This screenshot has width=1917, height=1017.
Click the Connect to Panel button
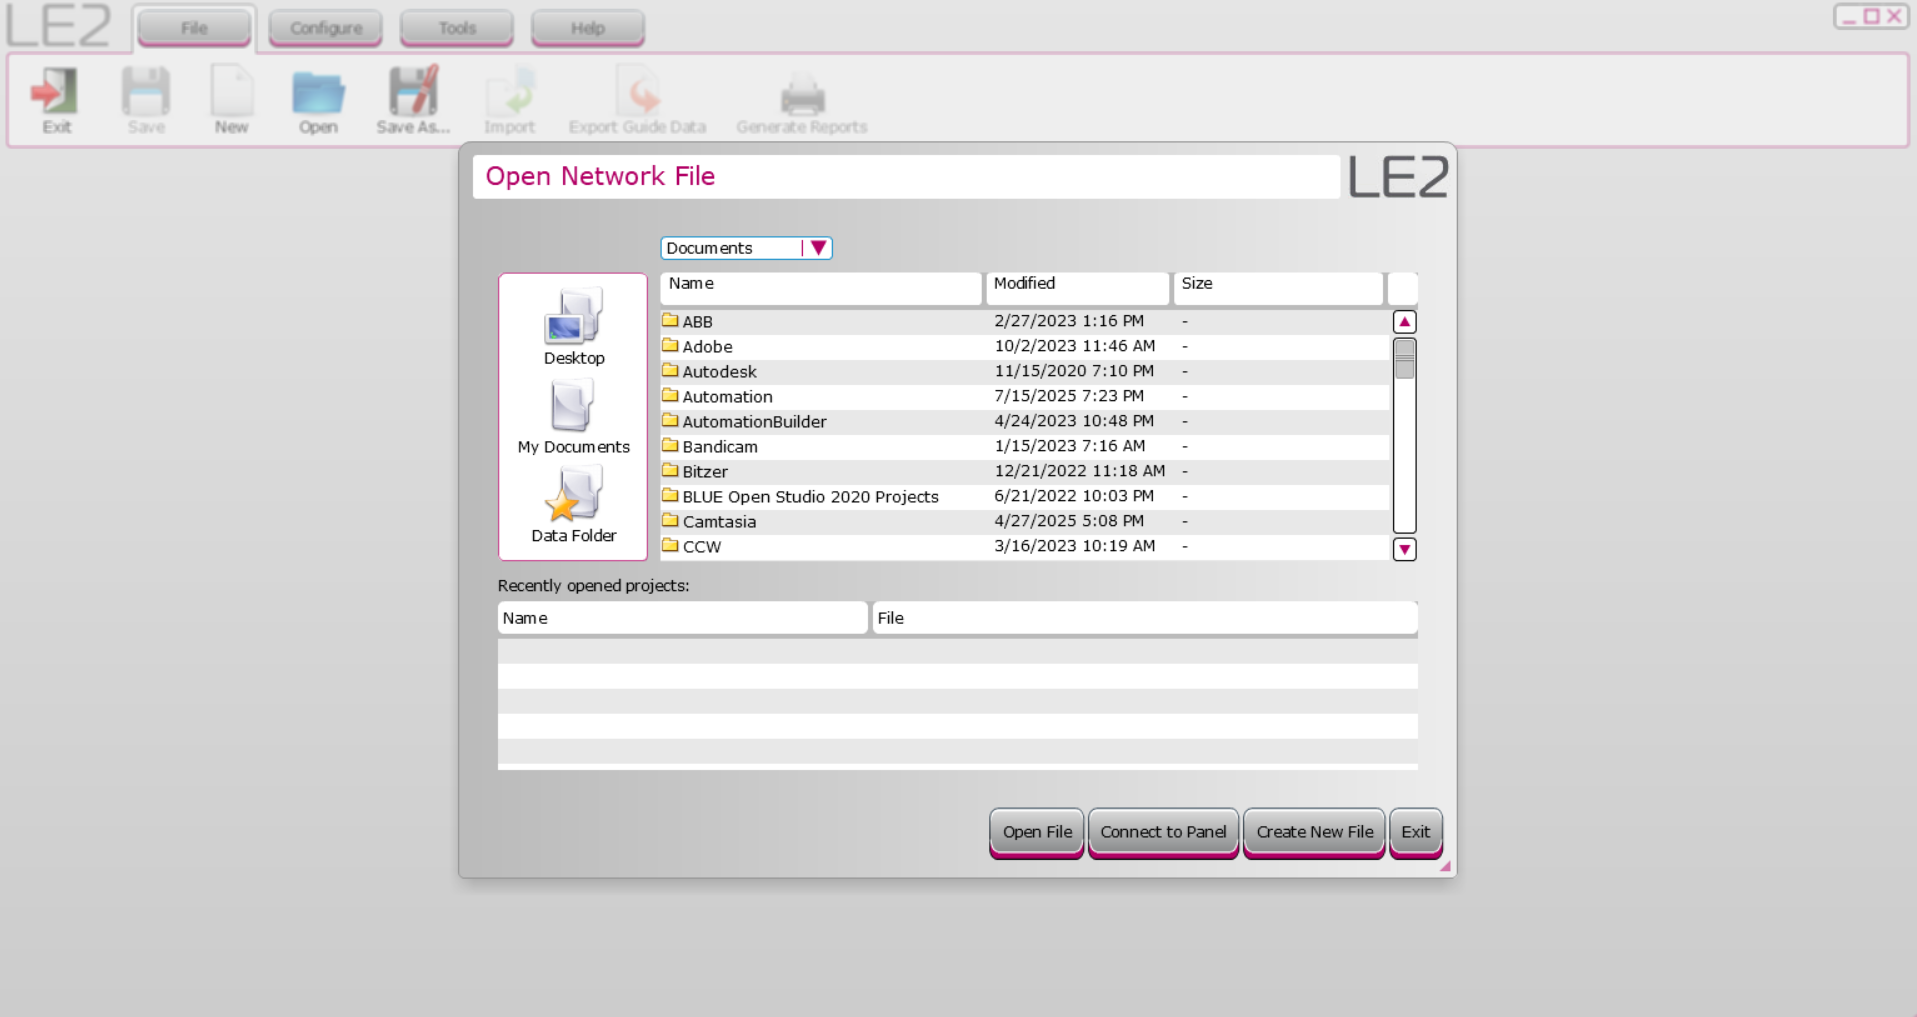click(1162, 831)
